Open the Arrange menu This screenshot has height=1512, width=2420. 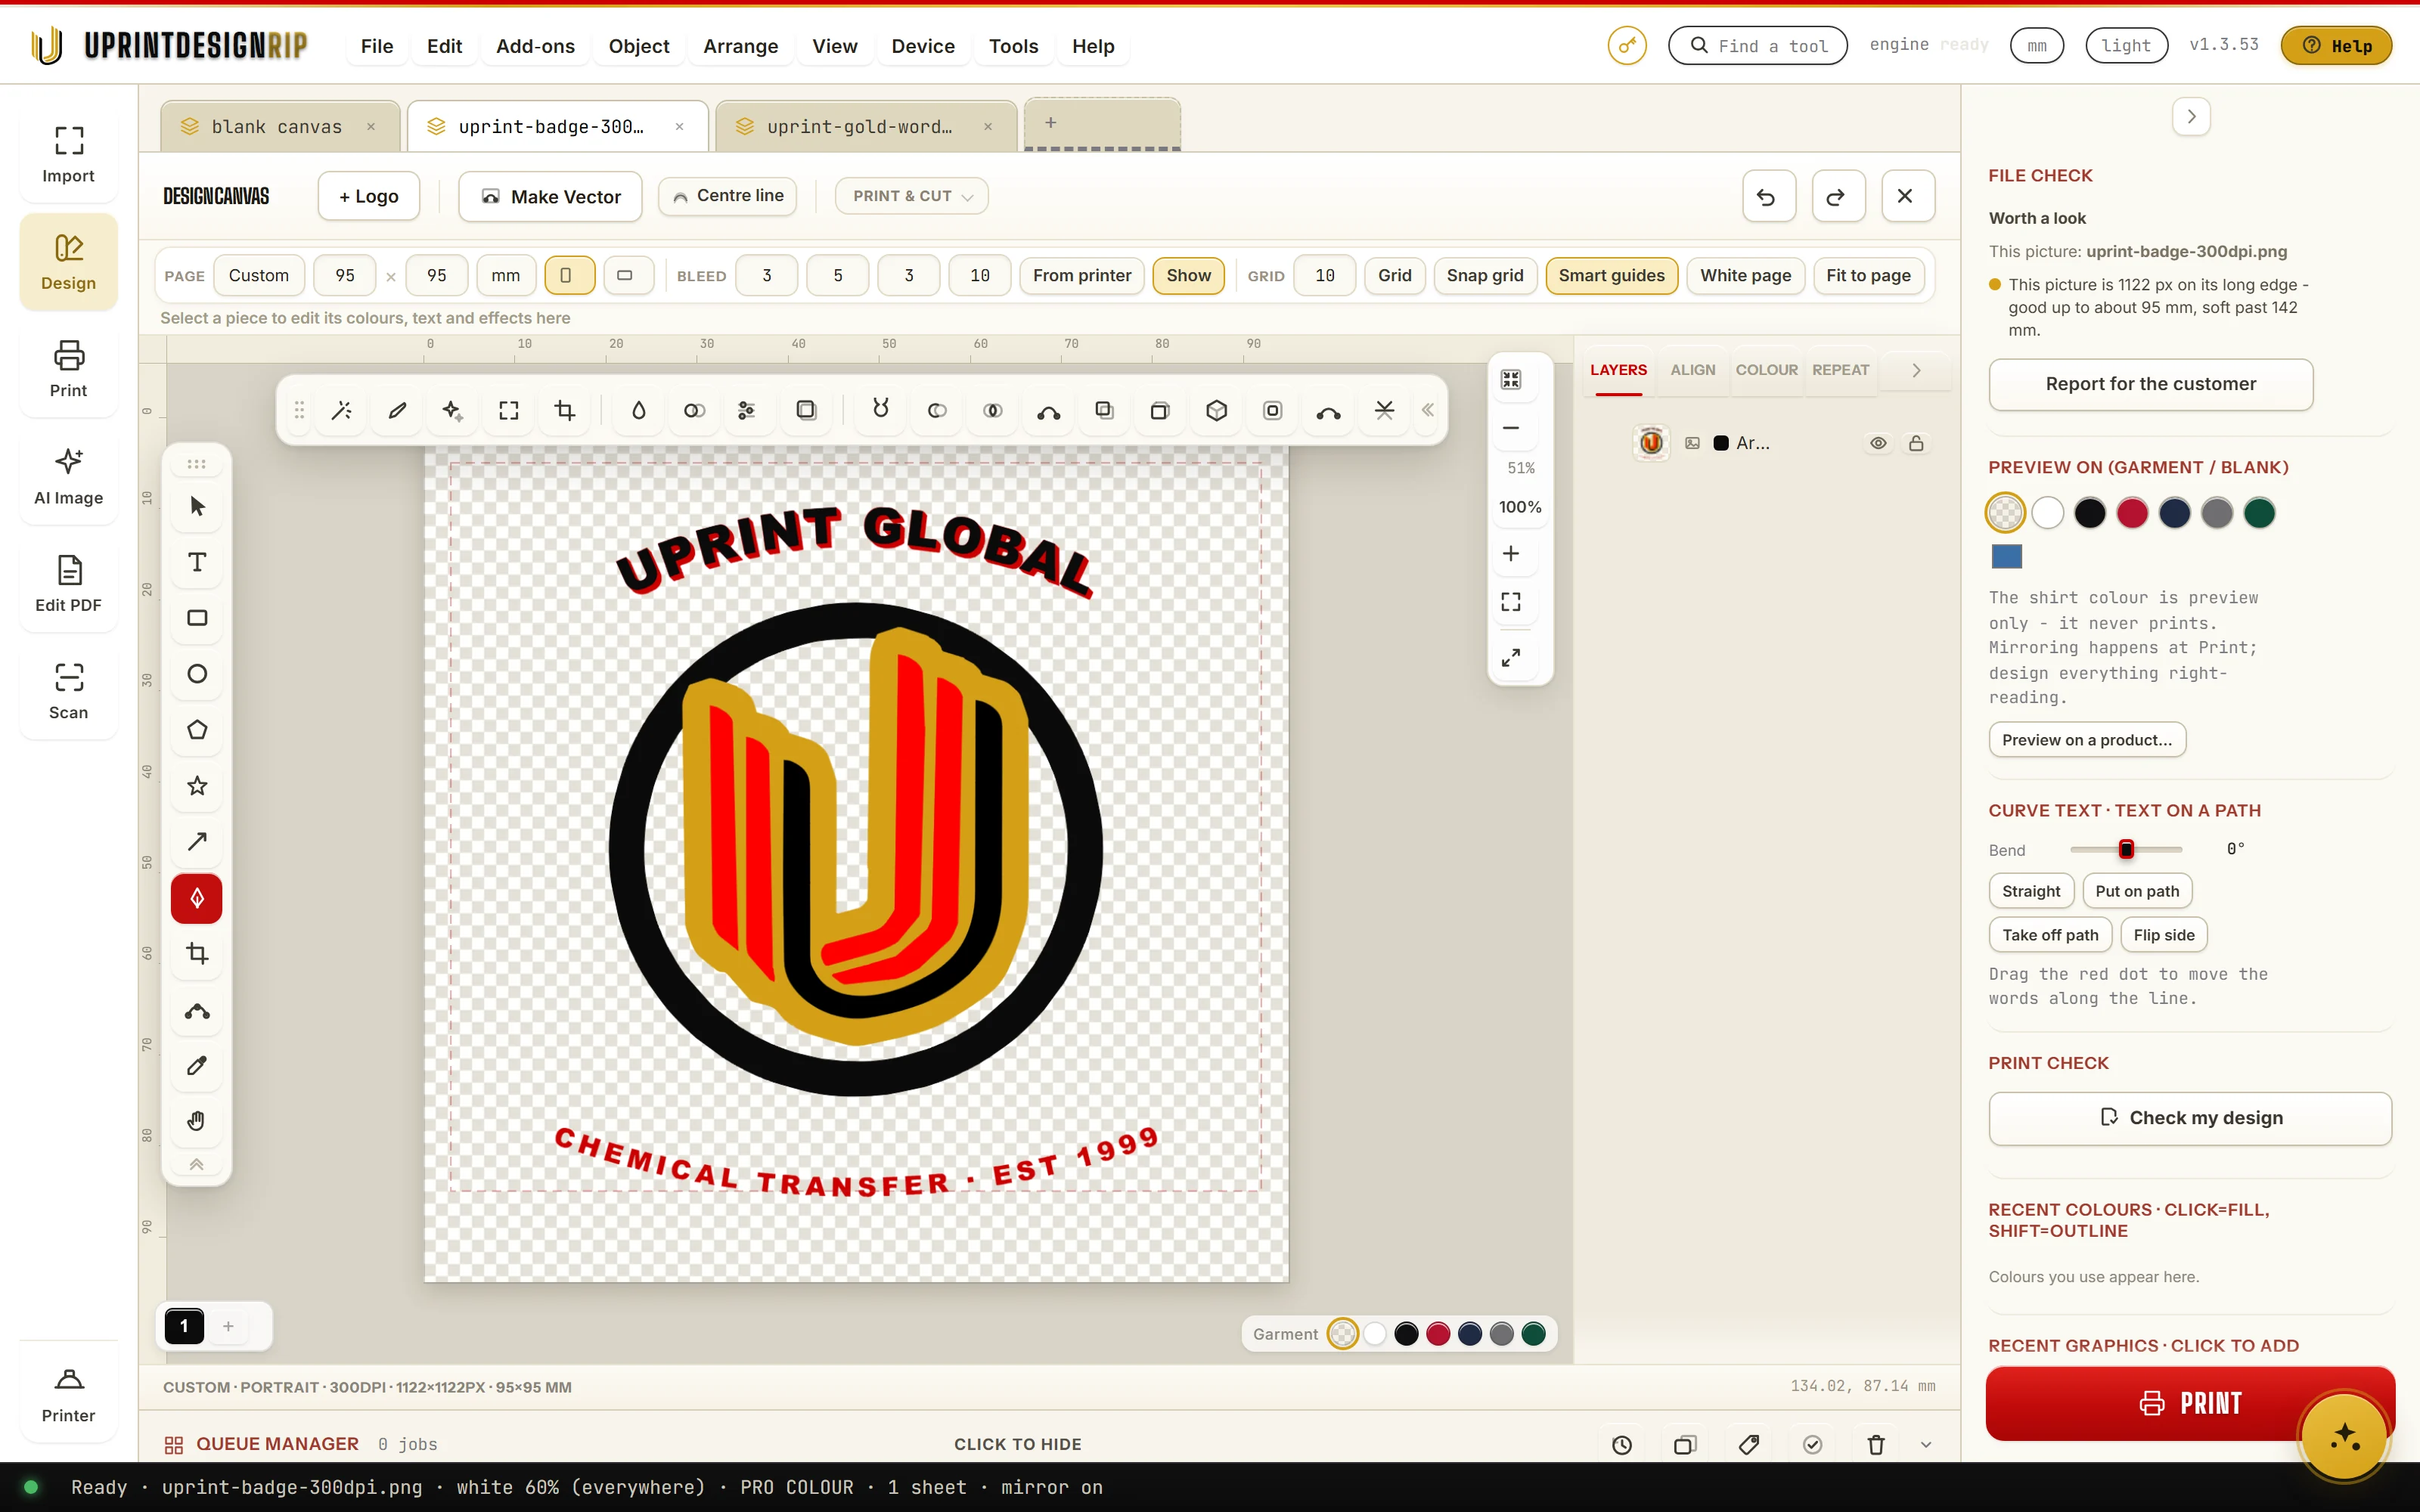pyautogui.click(x=740, y=46)
